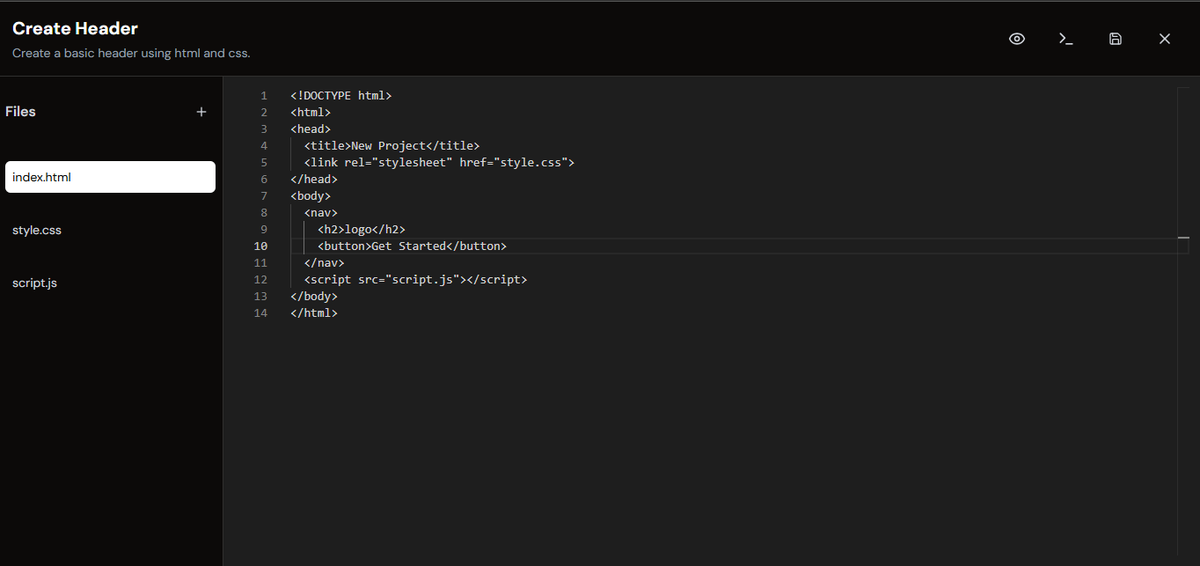
Task: Click the closing body tag line
Action: (314, 296)
